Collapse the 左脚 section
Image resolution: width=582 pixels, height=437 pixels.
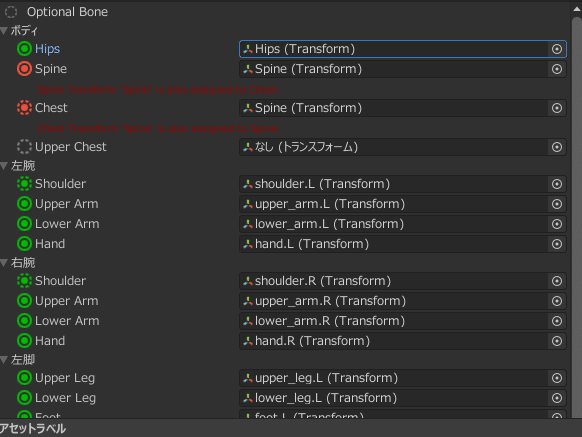pos(4,360)
